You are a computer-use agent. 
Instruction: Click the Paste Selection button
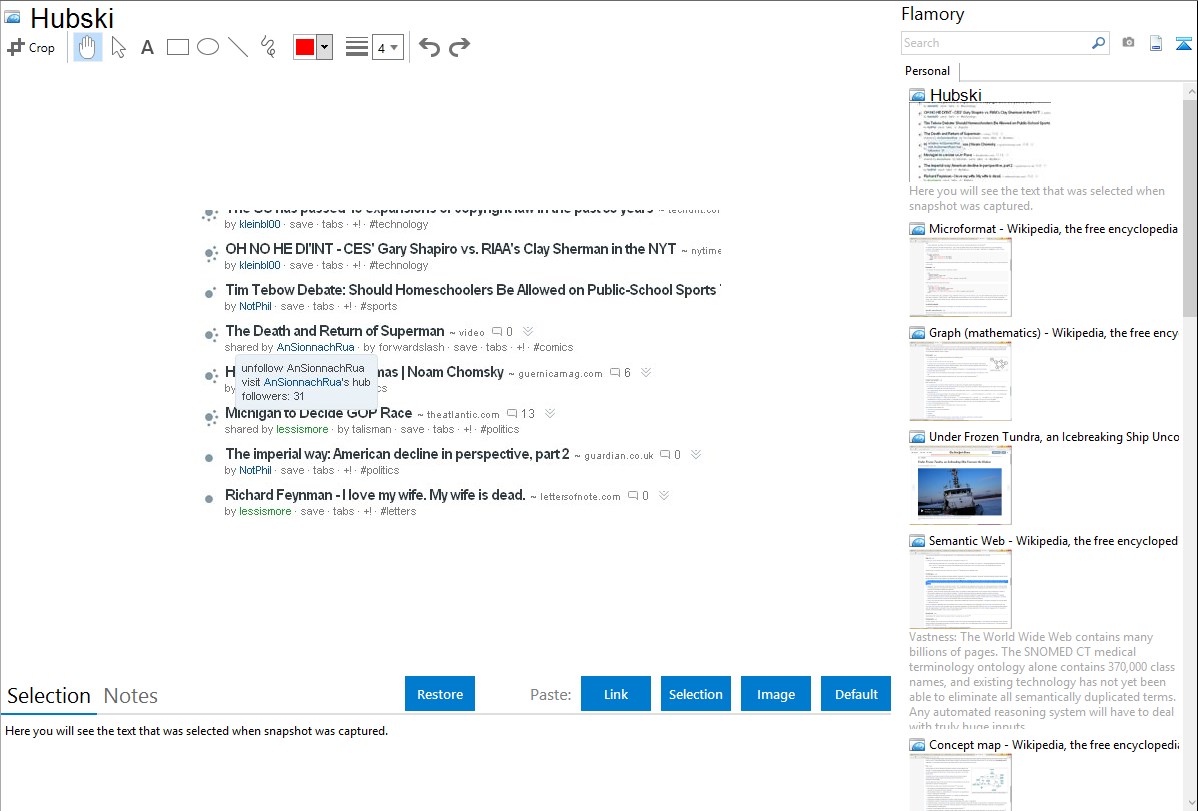pyautogui.click(x=695, y=694)
